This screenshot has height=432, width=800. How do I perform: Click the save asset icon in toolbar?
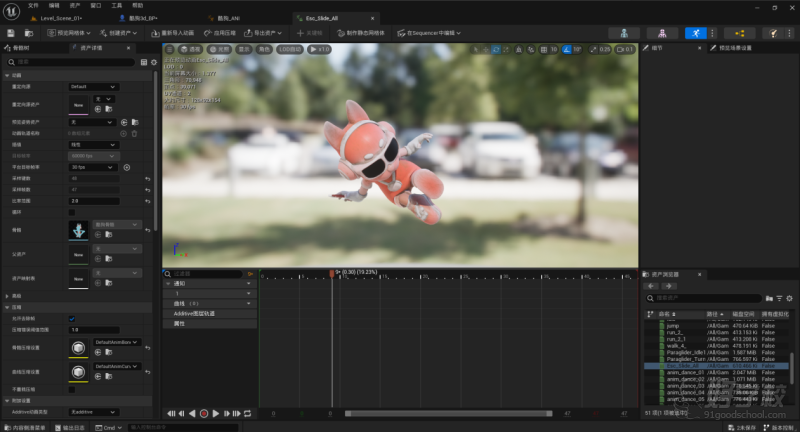[x=13, y=33]
